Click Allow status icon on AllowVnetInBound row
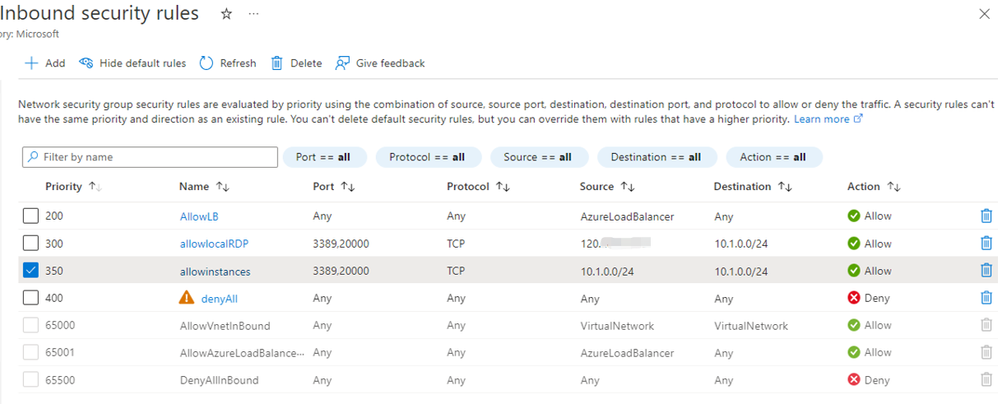The height and width of the screenshot is (404, 998). pyautogui.click(x=854, y=325)
